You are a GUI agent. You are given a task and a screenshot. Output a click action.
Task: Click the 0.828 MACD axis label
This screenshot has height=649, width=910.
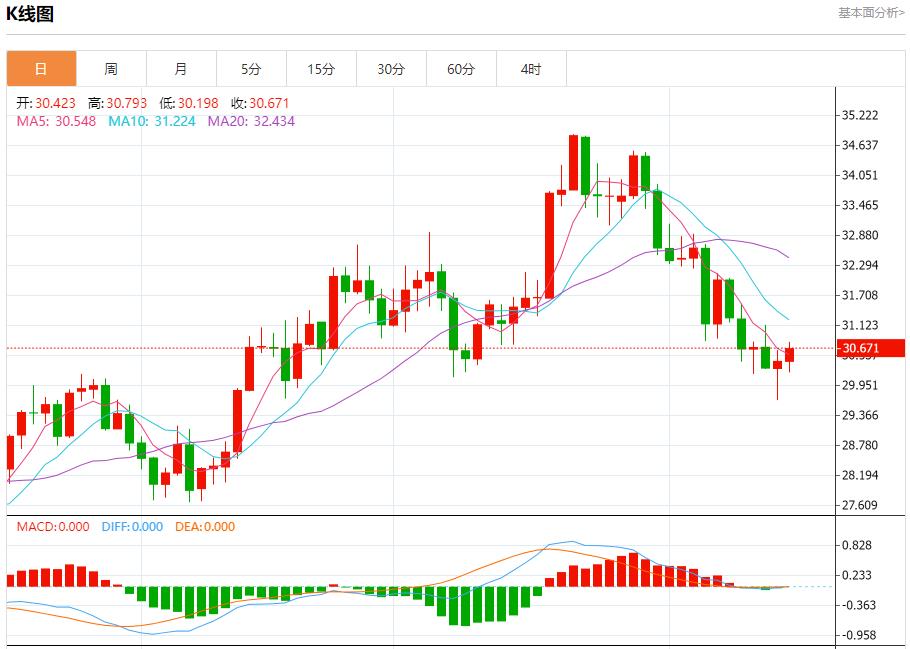(857, 545)
